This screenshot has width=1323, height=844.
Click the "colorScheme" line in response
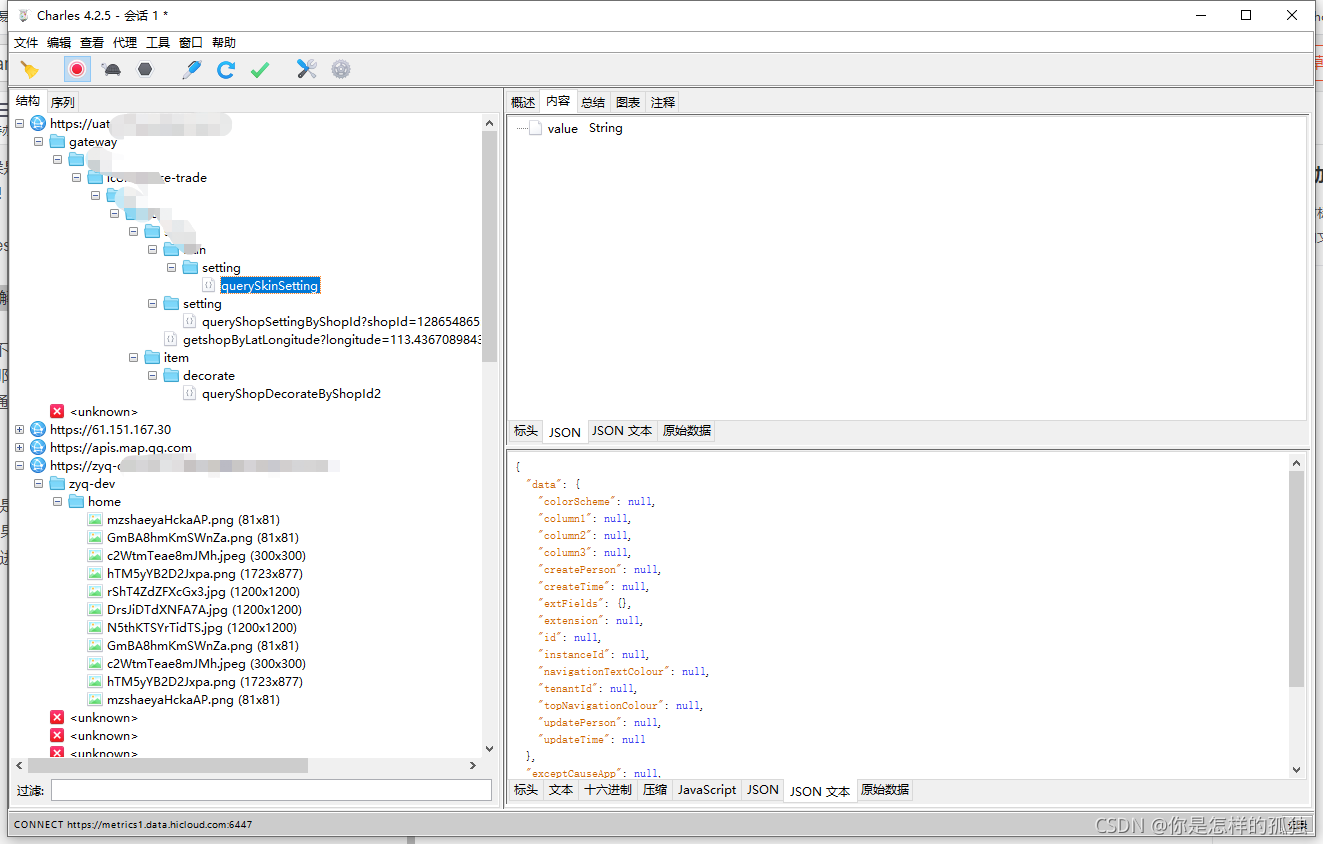click(598, 501)
